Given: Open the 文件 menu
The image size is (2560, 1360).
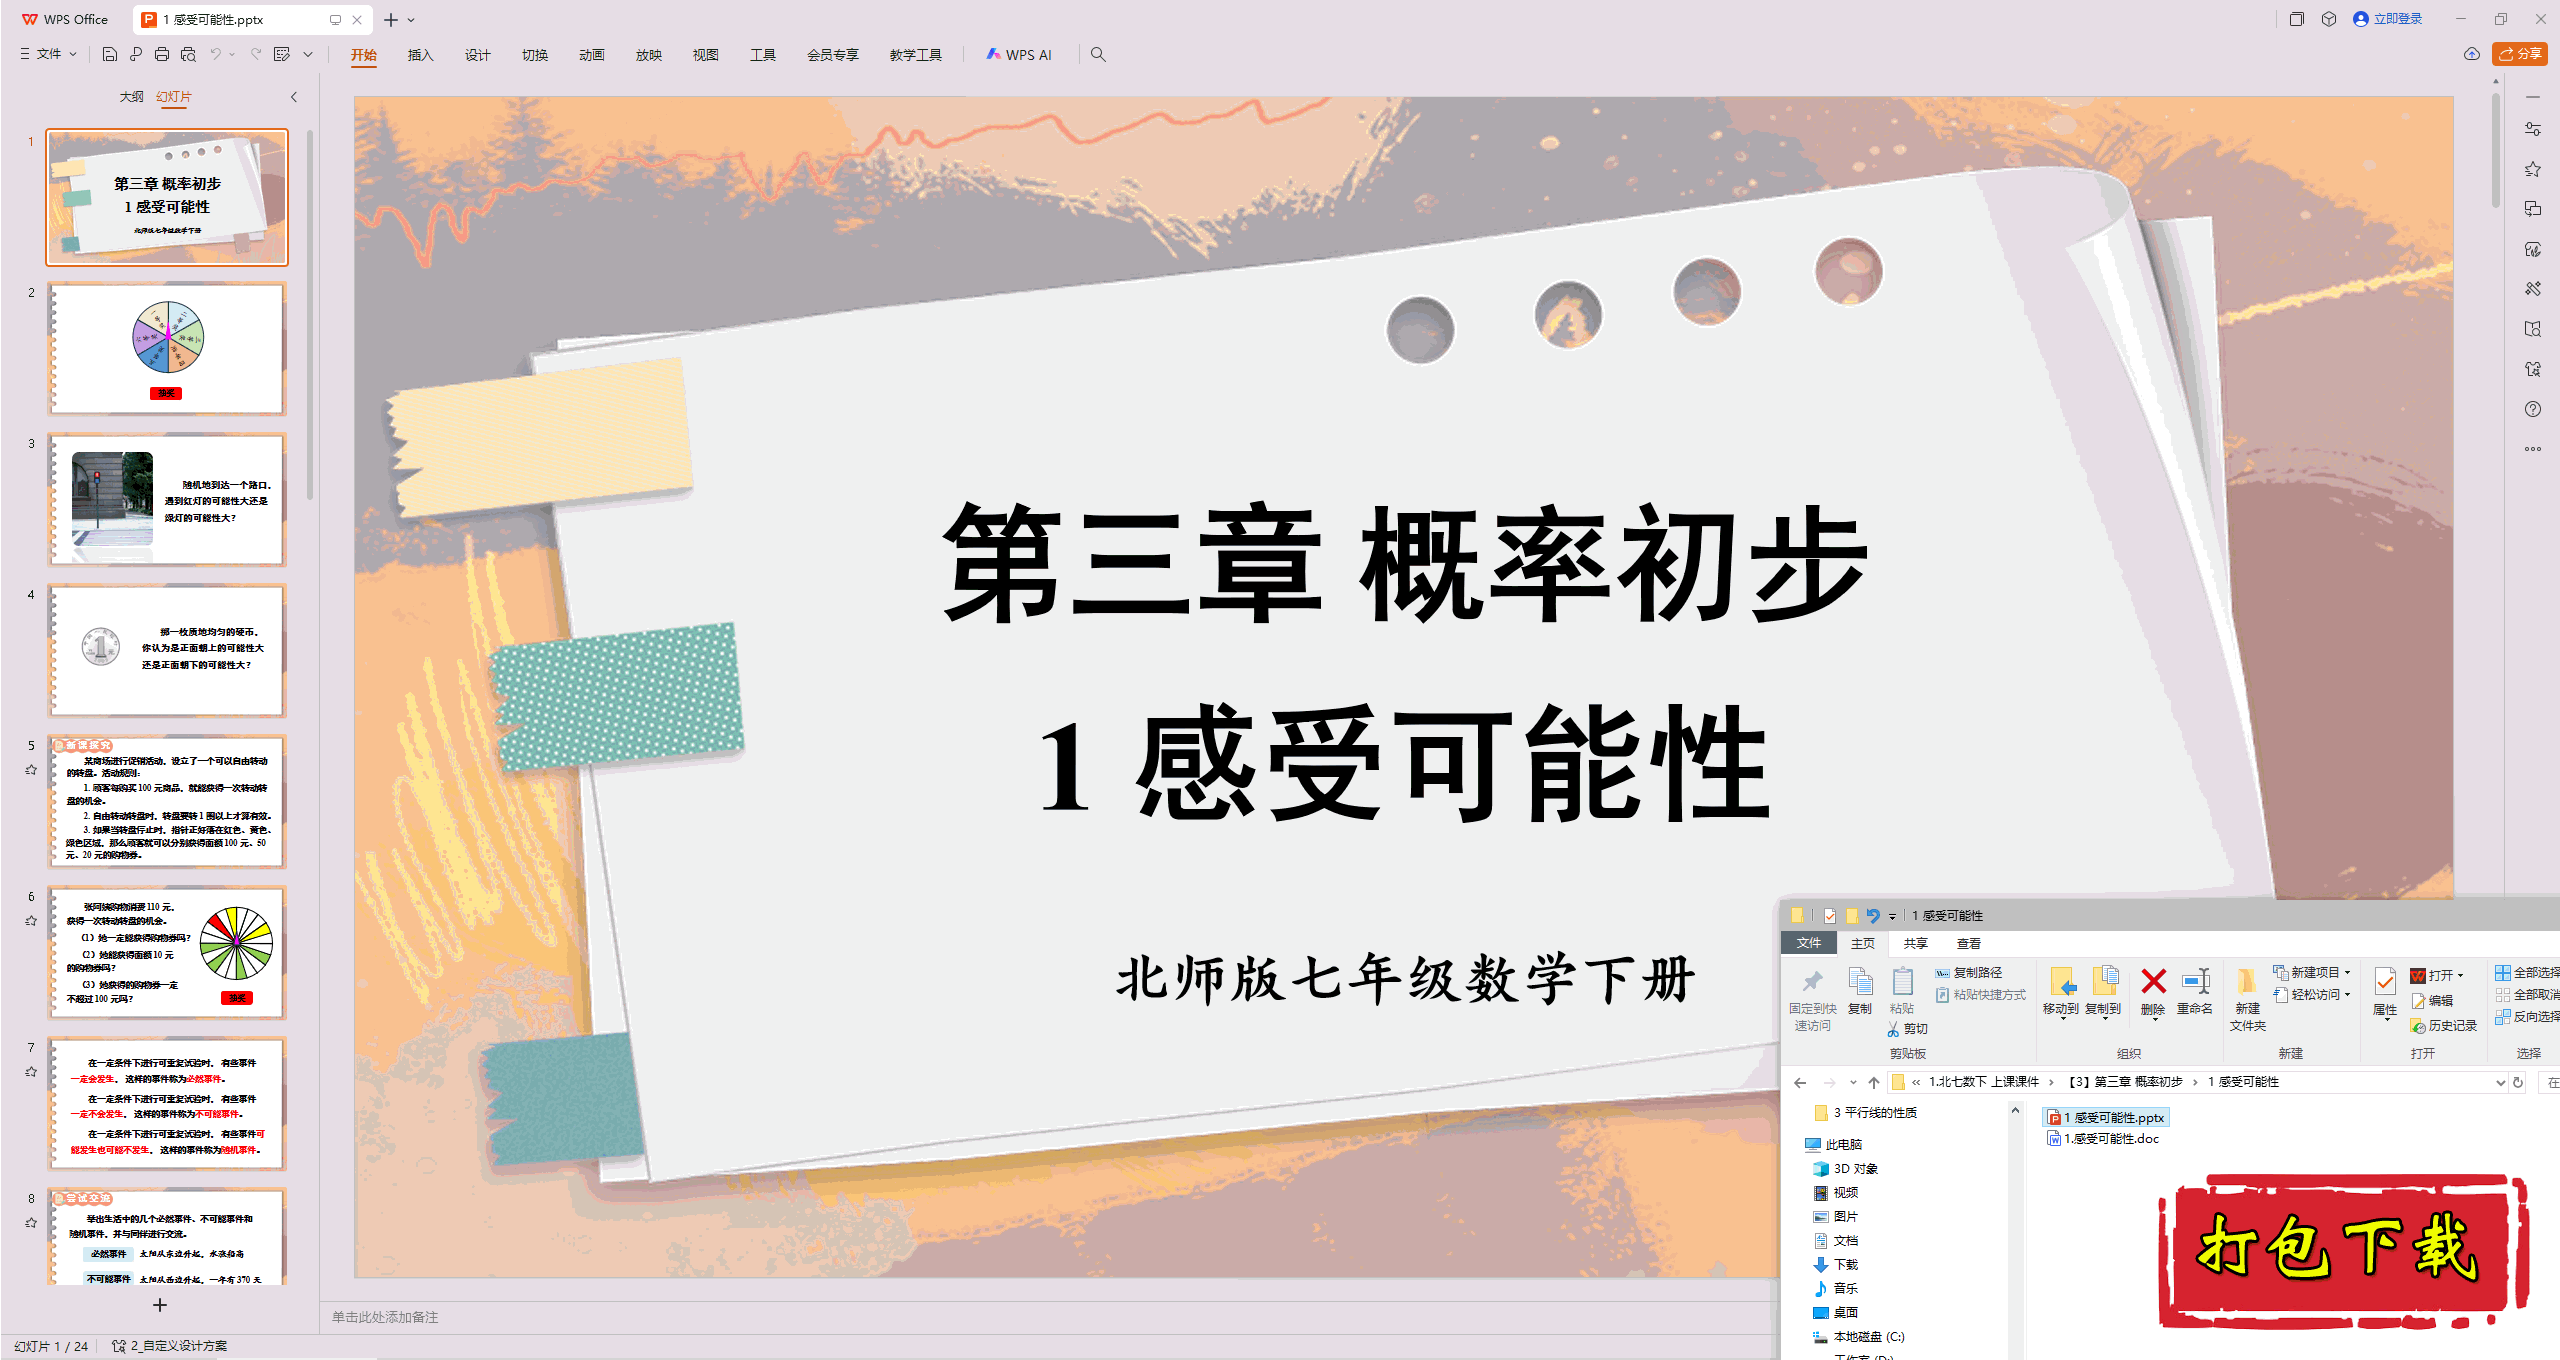Looking at the screenshot, I should 48,54.
